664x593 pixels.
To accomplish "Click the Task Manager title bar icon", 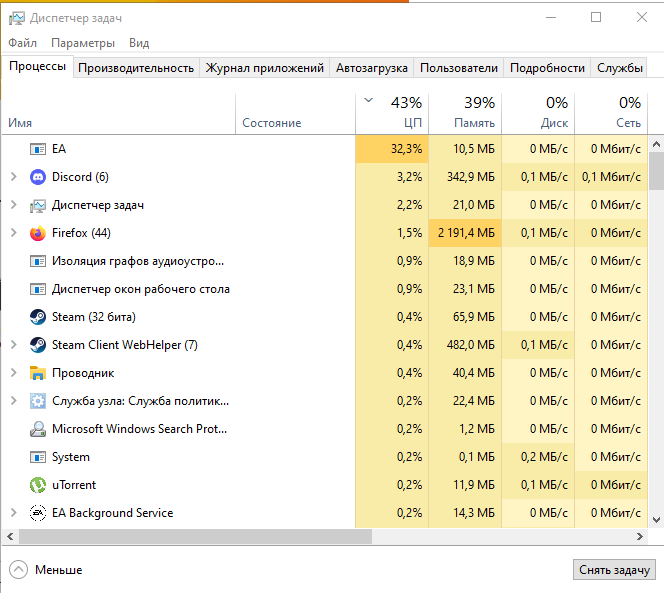I will pyautogui.click(x=17, y=18).
